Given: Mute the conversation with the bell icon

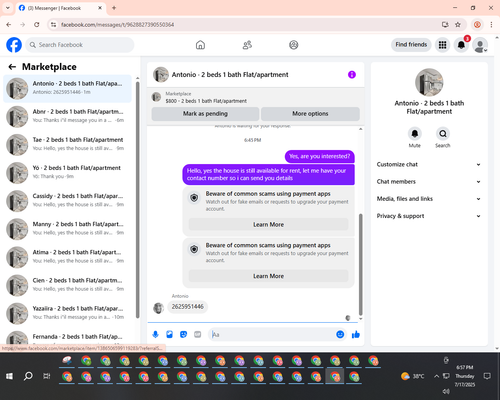Looking at the screenshot, I should click(415, 134).
